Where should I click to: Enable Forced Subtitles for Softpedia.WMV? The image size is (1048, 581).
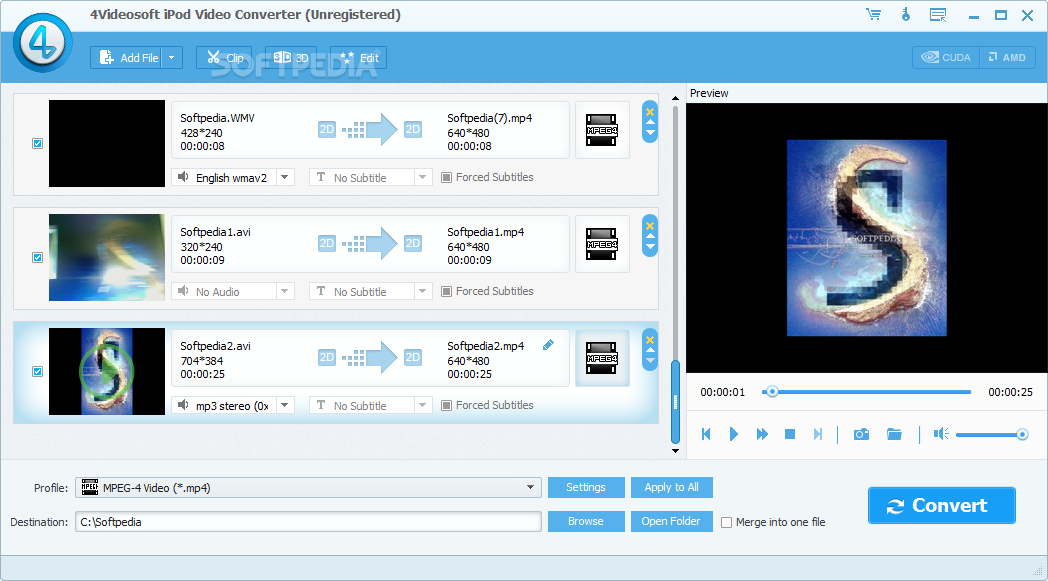point(446,177)
